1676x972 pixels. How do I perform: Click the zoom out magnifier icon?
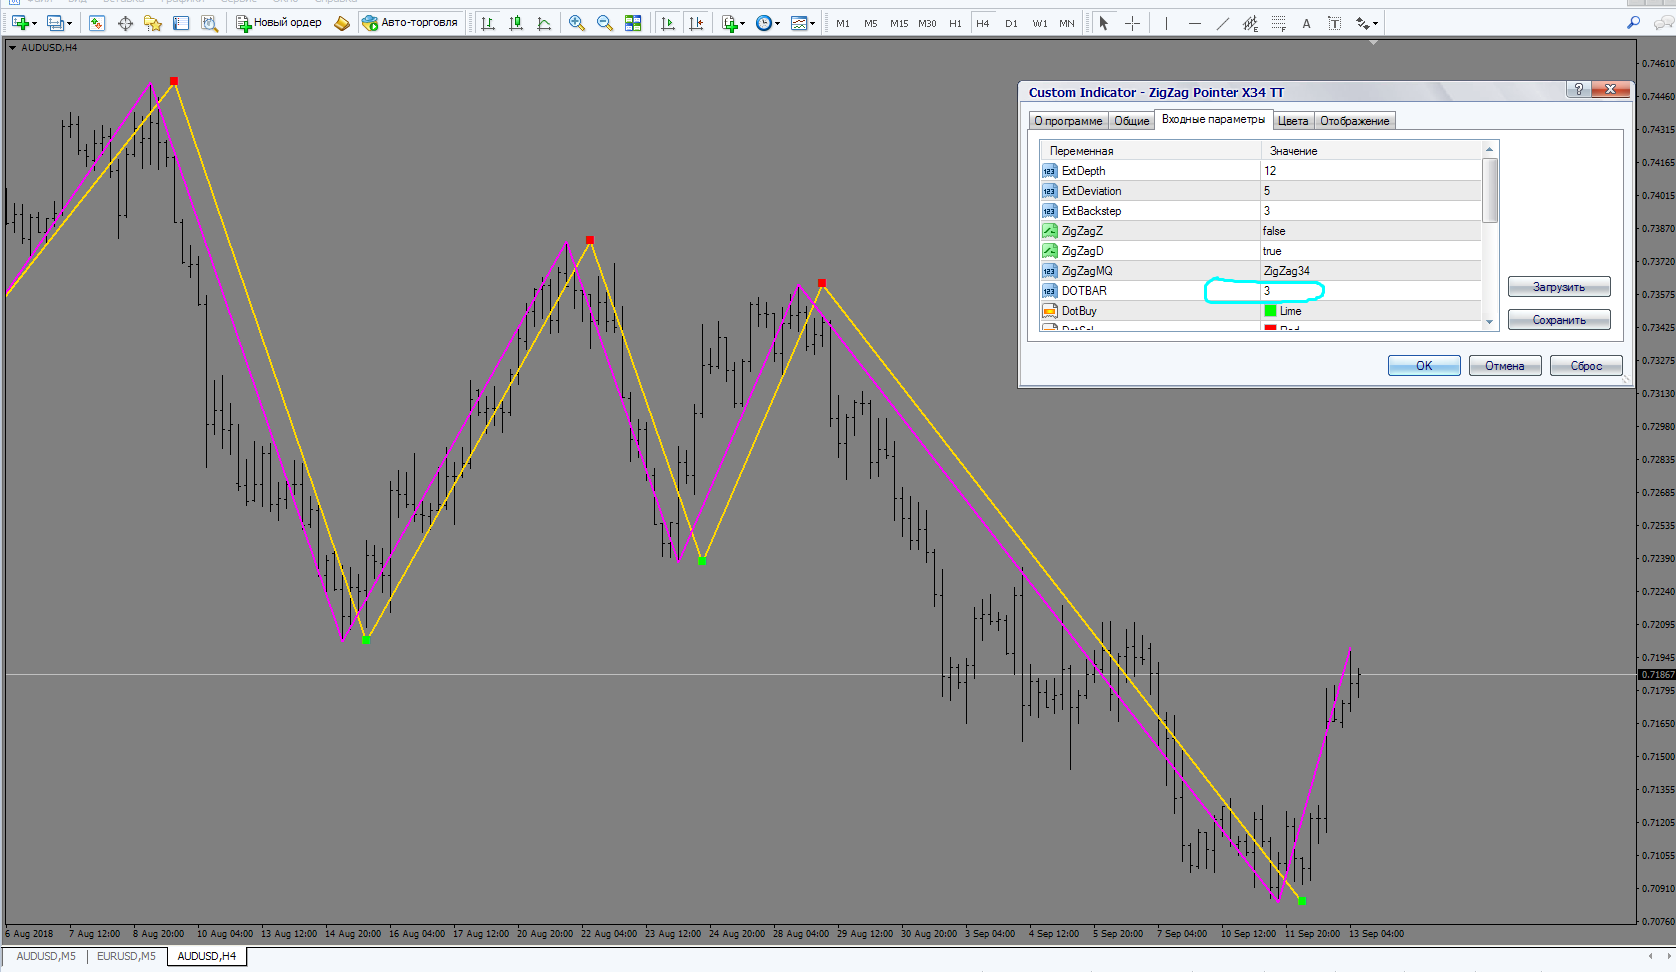[605, 23]
